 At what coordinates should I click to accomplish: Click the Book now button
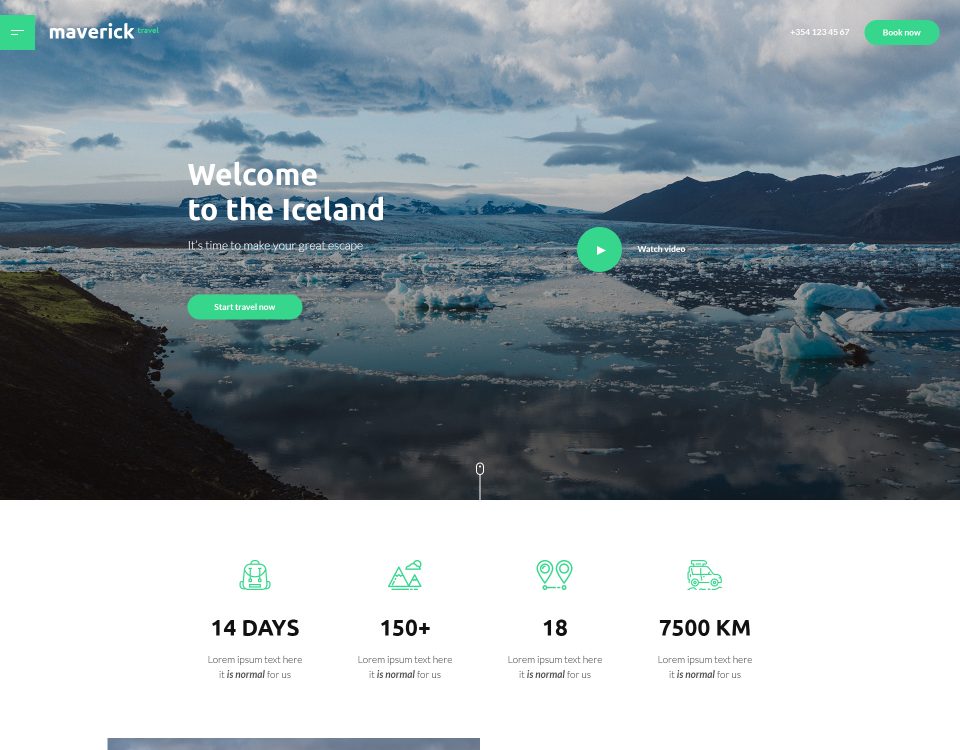(901, 32)
